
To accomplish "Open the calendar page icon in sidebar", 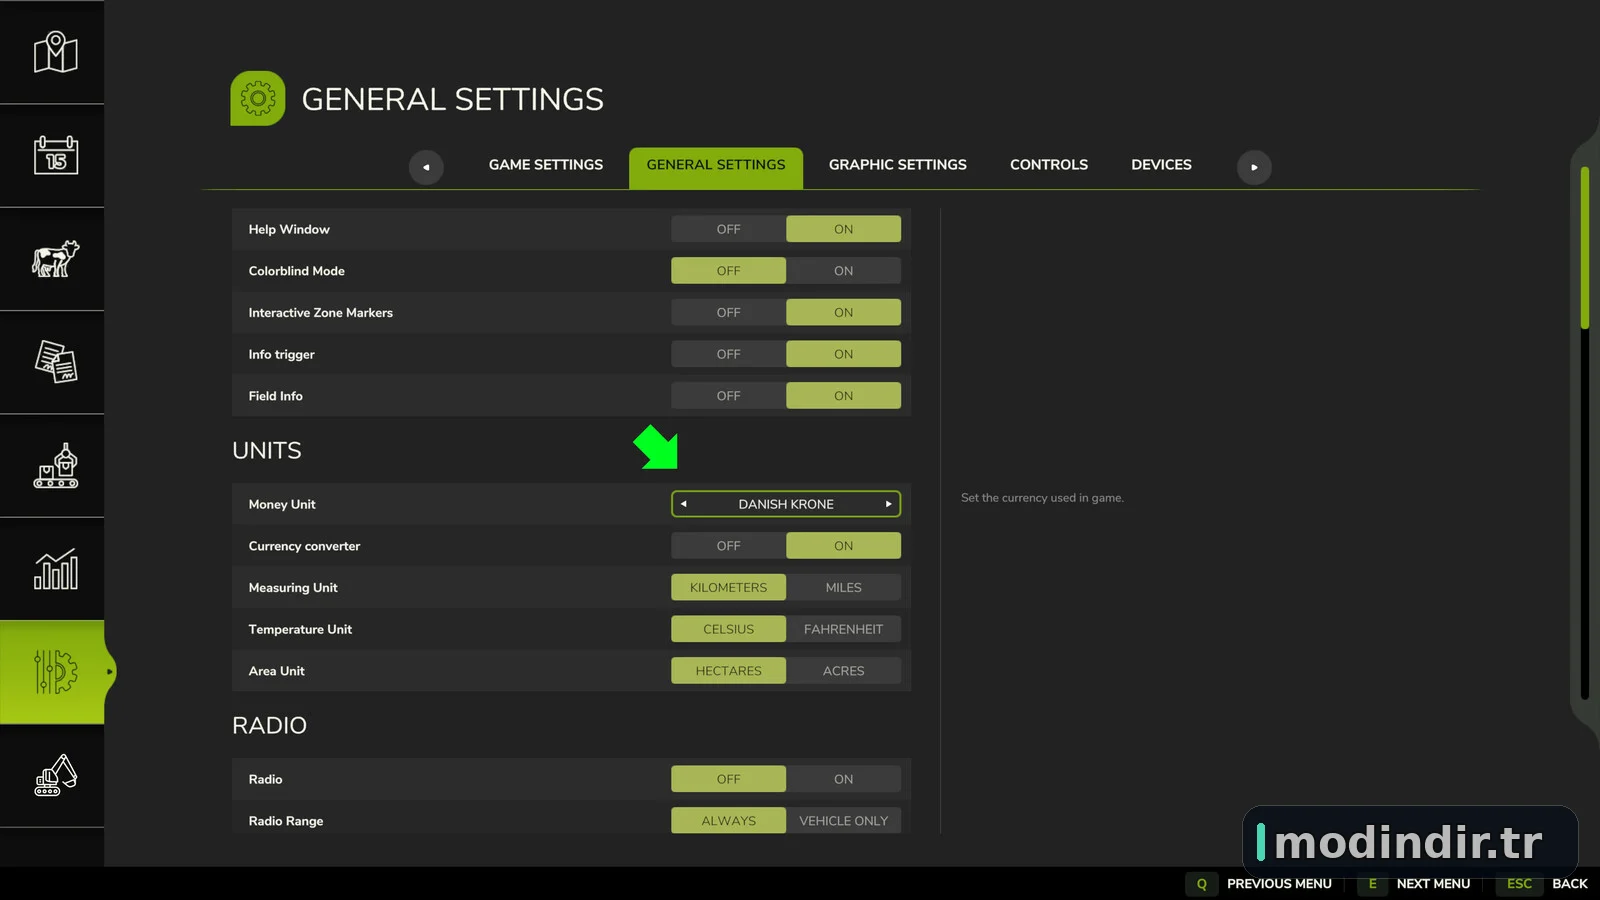I will pyautogui.click(x=55, y=155).
